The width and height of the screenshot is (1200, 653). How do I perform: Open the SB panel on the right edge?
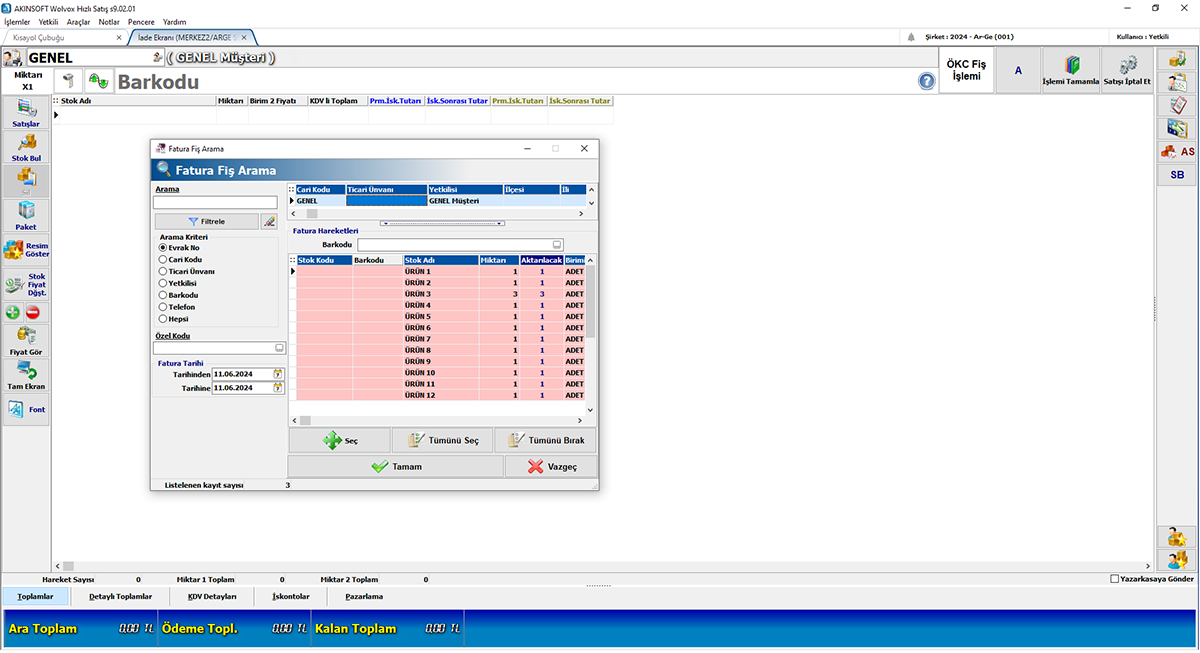[1178, 174]
